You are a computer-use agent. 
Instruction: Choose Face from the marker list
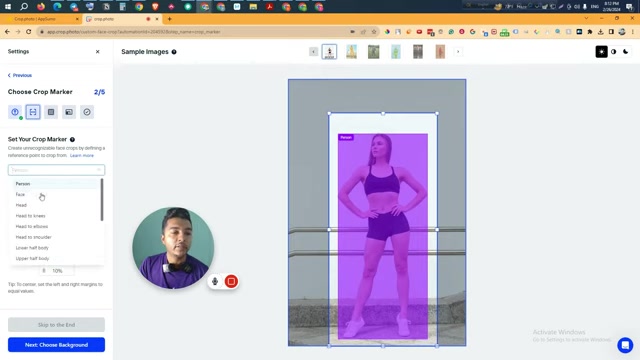(20, 195)
